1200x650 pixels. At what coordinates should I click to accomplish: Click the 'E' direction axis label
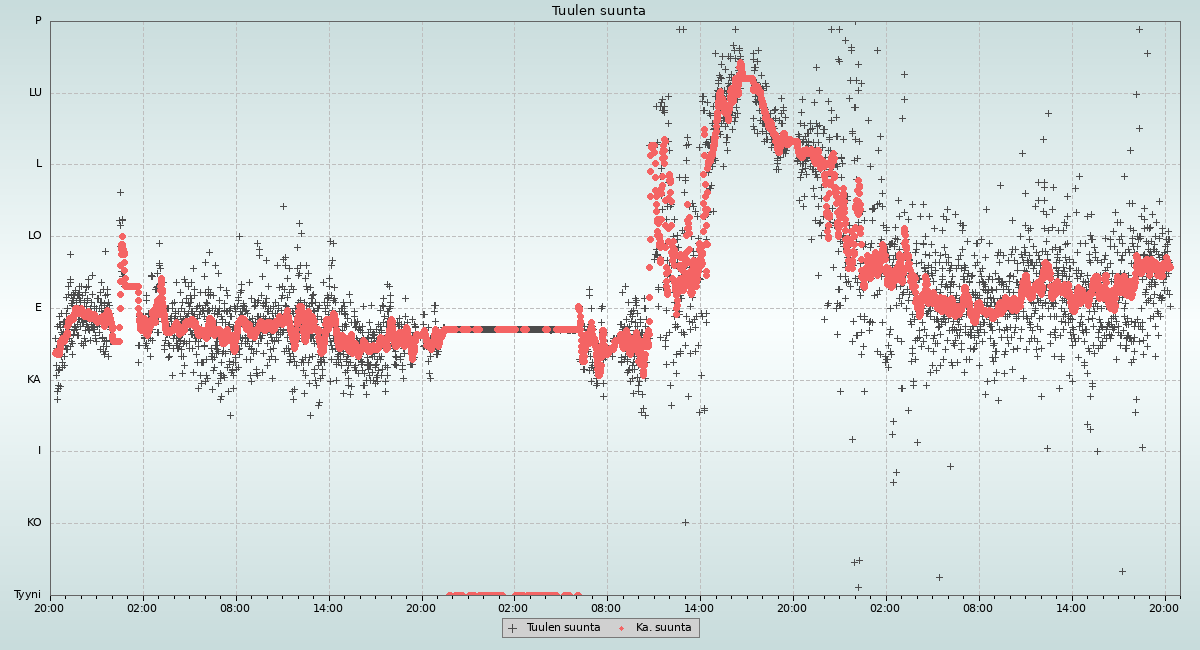(39, 308)
